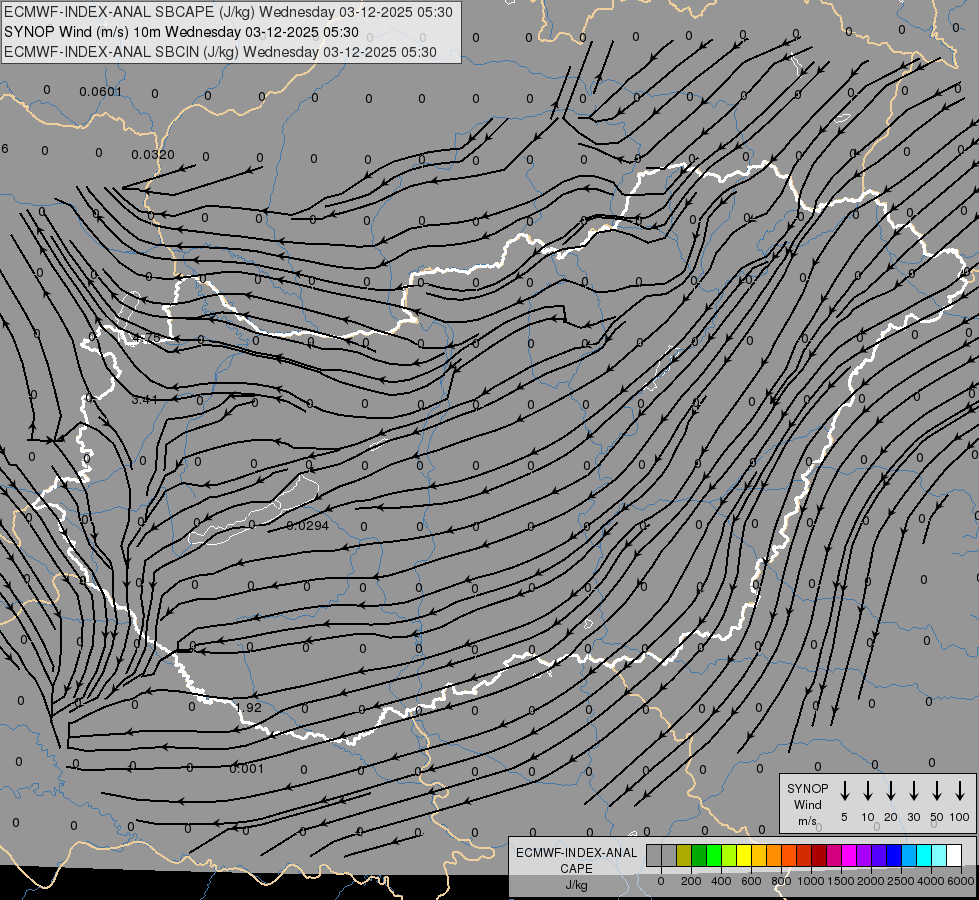This screenshot has height=900, width=979.
Task: Click the 'SYNOP Wind m/s' legend label
Action: (x=807, y=804)
